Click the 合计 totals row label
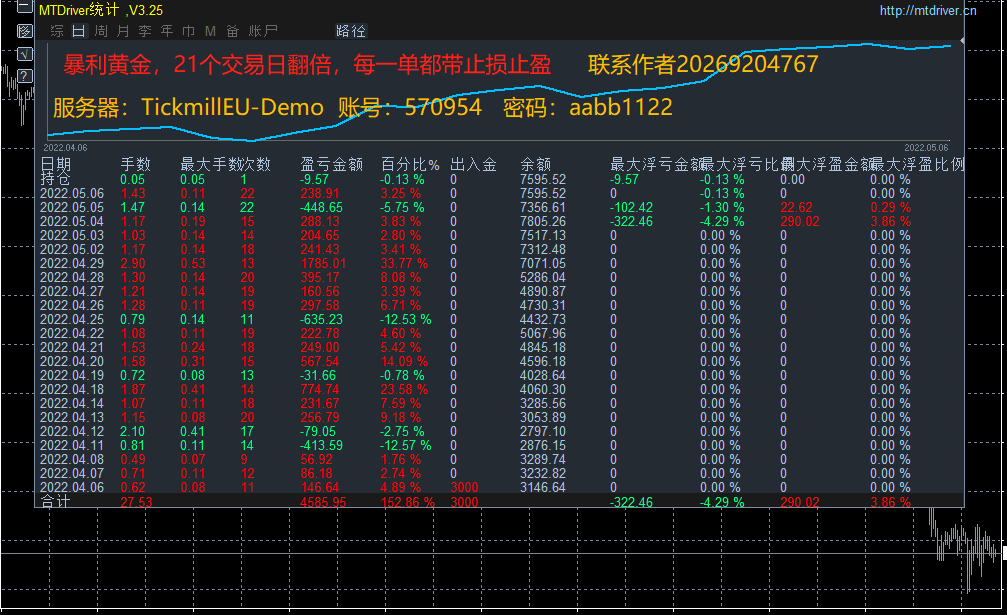The width and height of the screenshot is (1007, 615). tap(55, 501)
